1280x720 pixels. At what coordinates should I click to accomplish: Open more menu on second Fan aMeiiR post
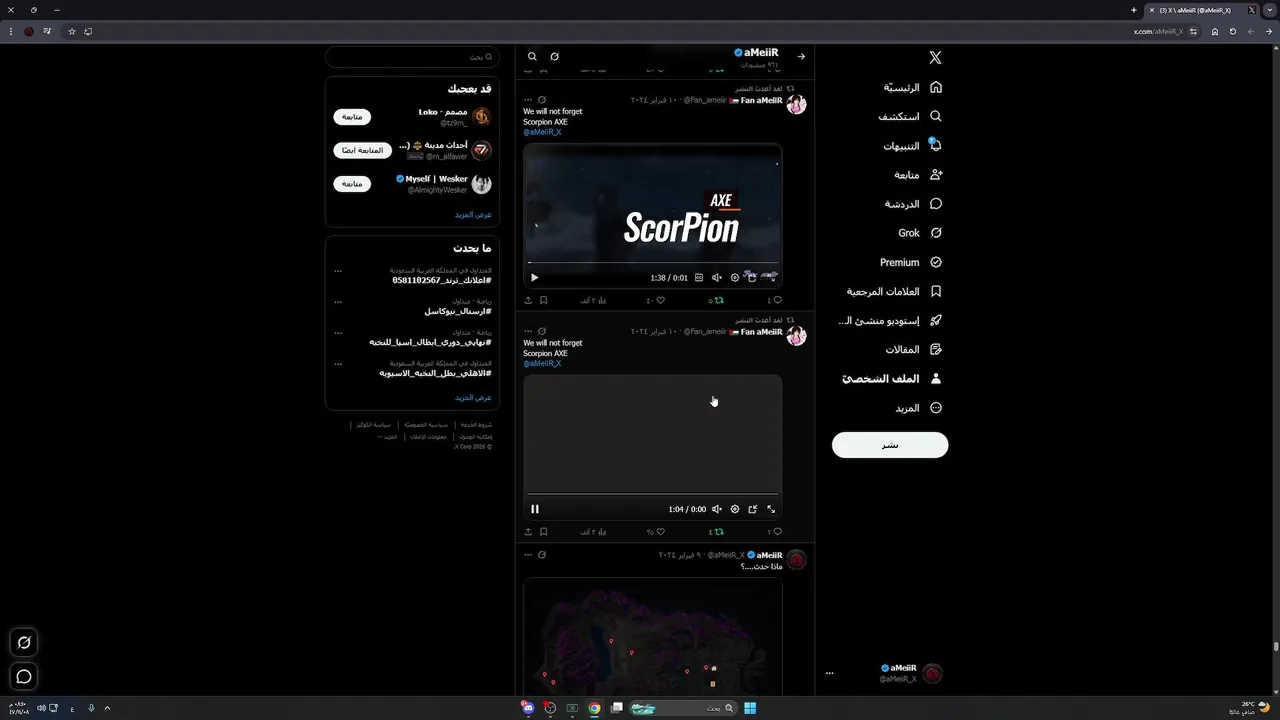528,331
